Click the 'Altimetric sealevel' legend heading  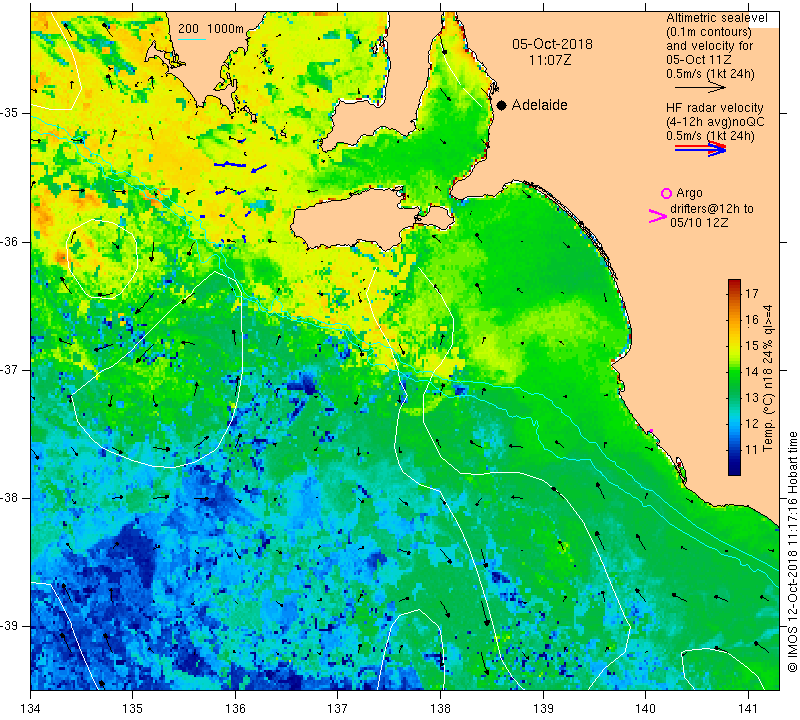(717, 18)
